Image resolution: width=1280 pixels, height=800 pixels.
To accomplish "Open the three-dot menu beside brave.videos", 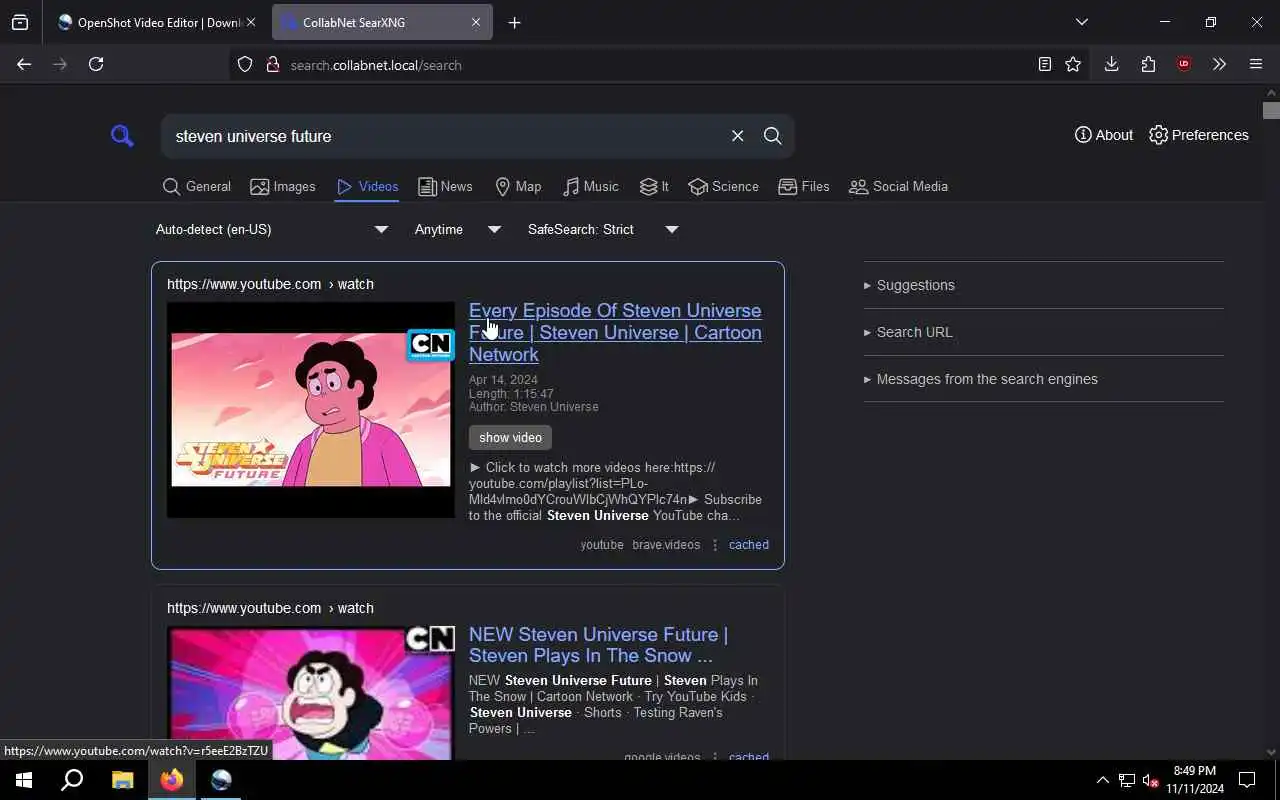I will [x=714, y=545].
